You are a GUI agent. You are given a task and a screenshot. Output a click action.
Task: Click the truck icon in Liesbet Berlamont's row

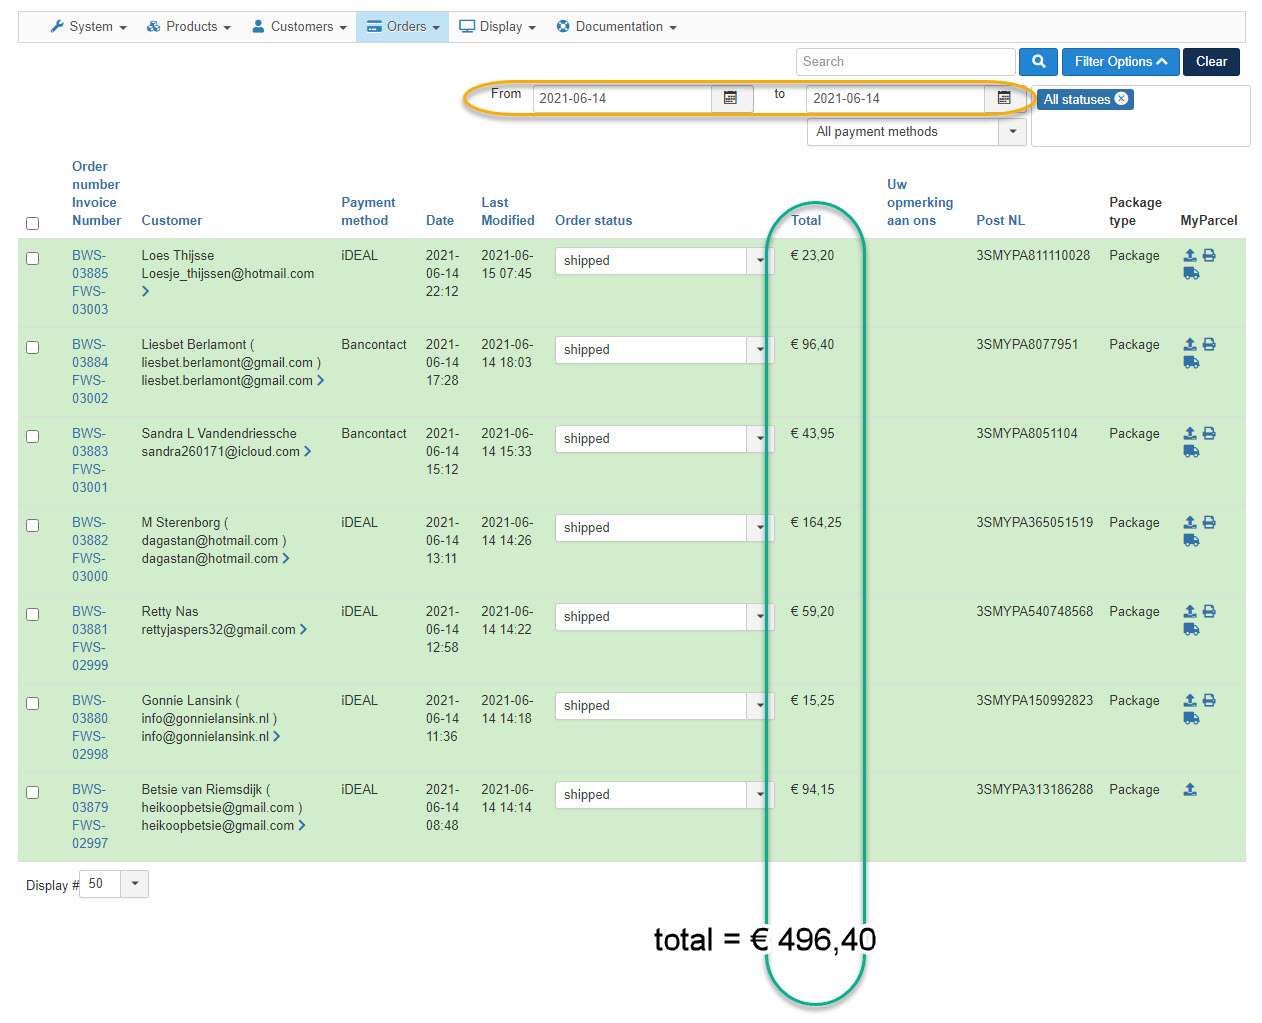click(x=1191, y=362)
